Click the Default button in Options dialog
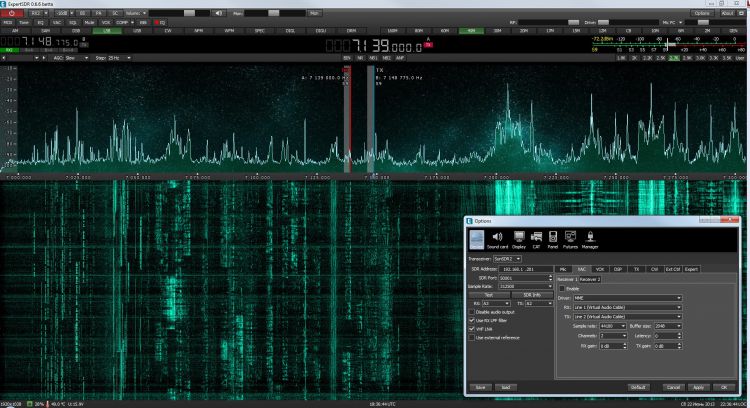The image size is (750, 408). point(638,387)
